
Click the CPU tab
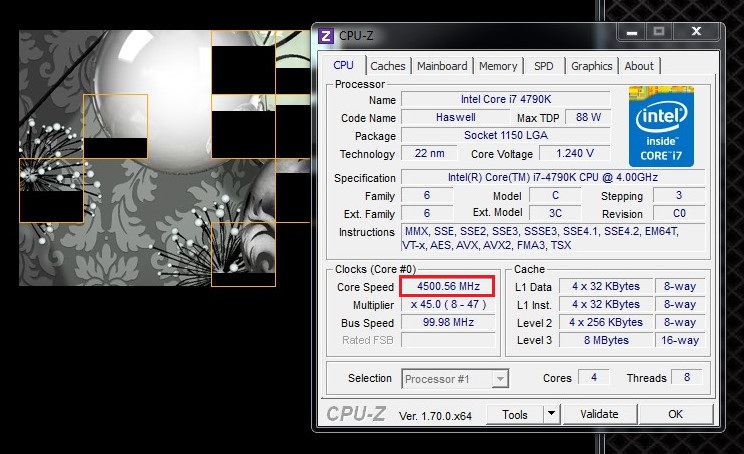343,65
